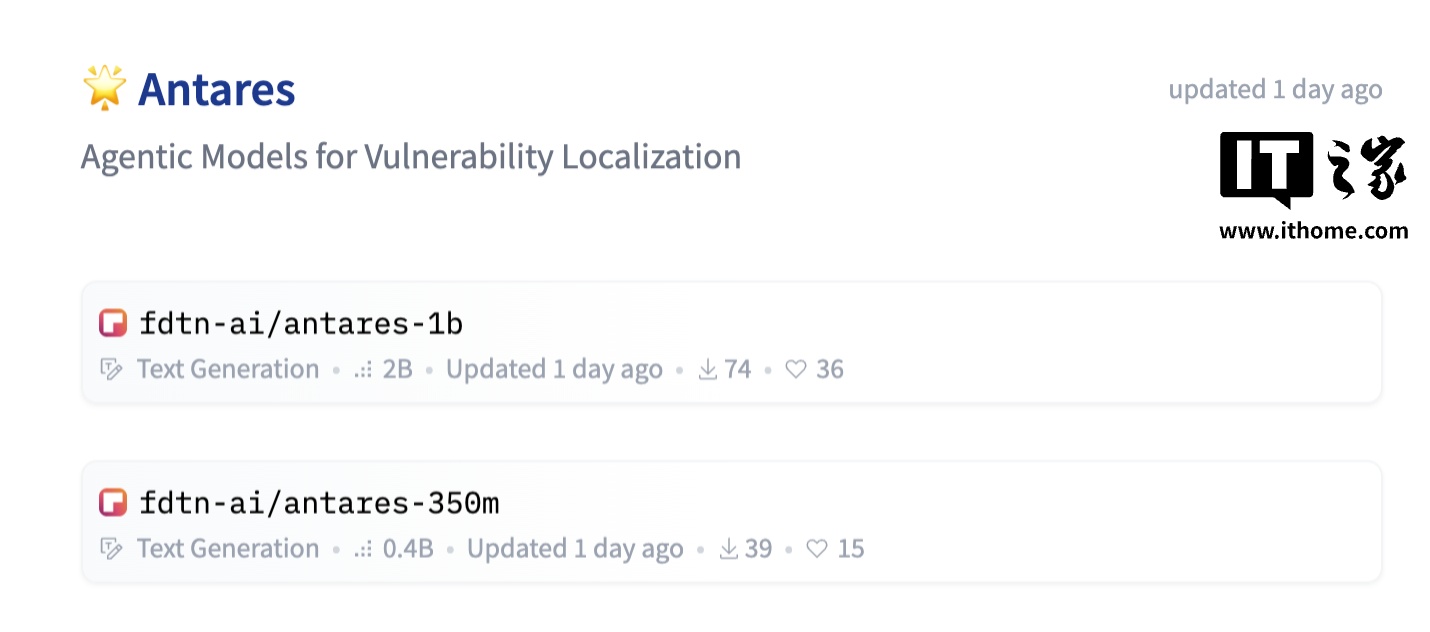
Task: Click the Text Generation icon on antares-1b
Action: tap(112, 370)
